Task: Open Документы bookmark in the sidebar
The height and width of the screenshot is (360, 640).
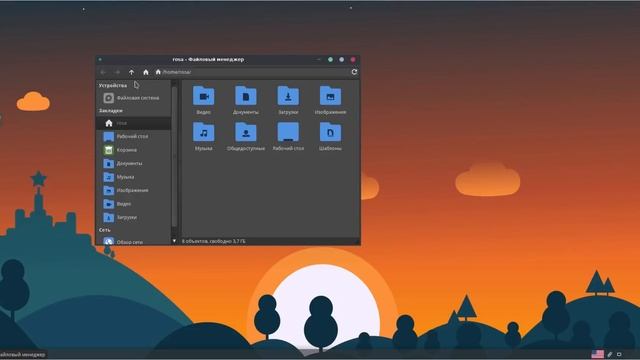Action: [x=133, y=163]
